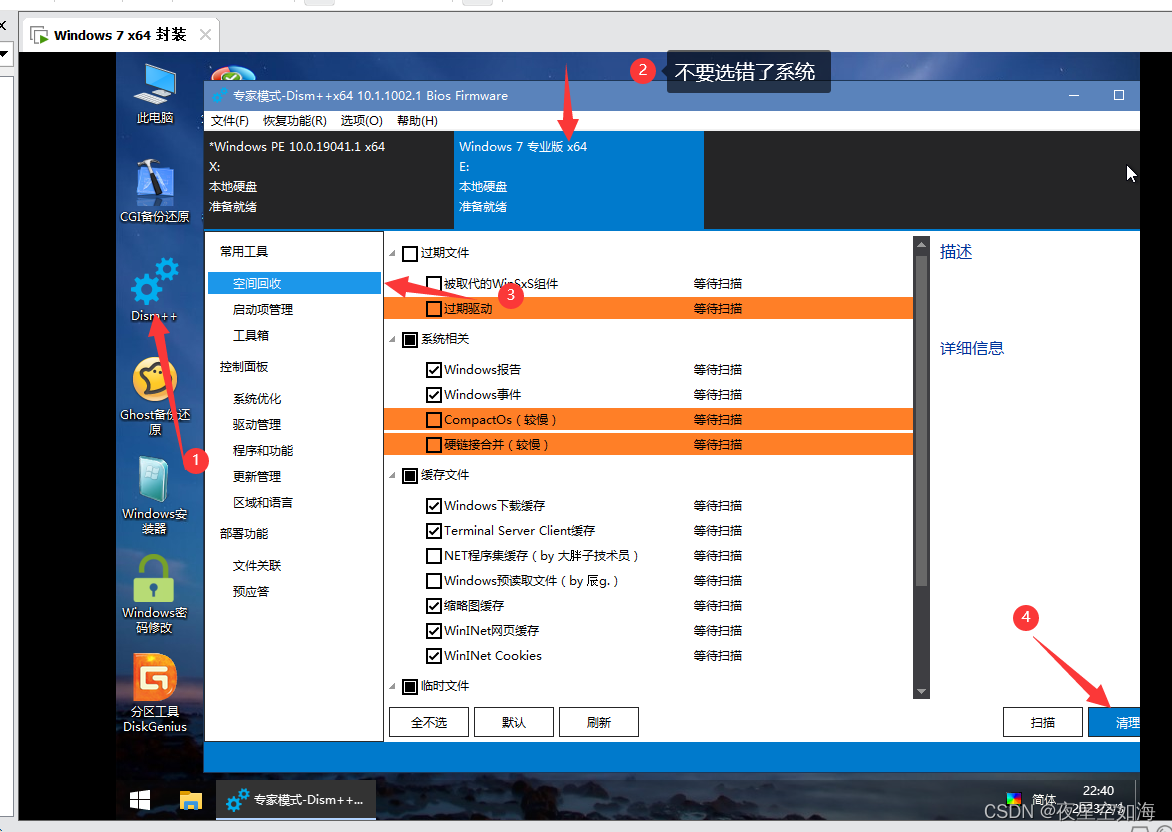Open File Explorer from the taskbar
The height and width of the screenshot is (832, 1172).
[x=191, y=800]
